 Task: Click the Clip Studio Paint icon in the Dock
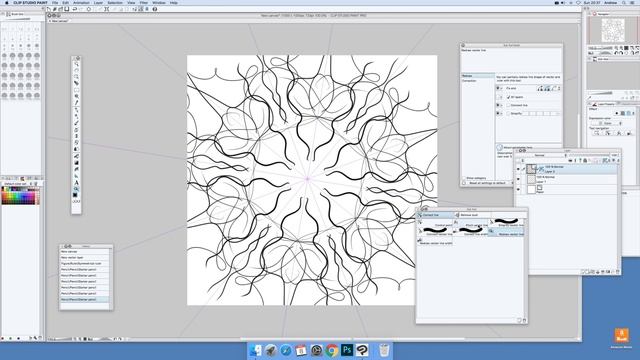pyautogui.click(x=362, y=350)
